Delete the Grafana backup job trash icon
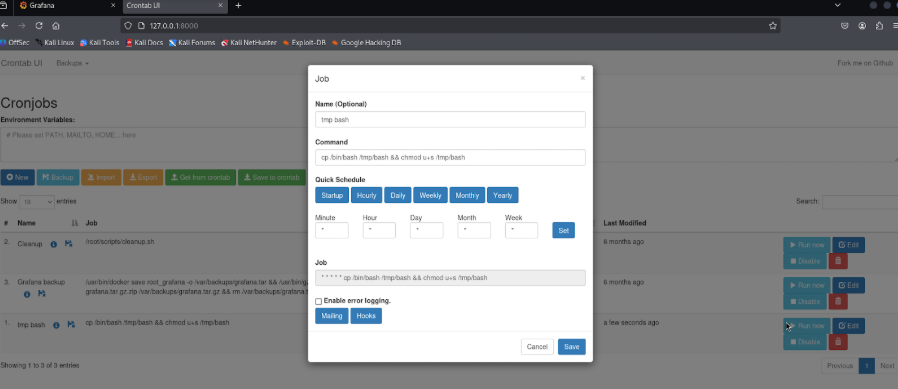The width and height of the screenshot is (898, 389). (x=838, y=301)
